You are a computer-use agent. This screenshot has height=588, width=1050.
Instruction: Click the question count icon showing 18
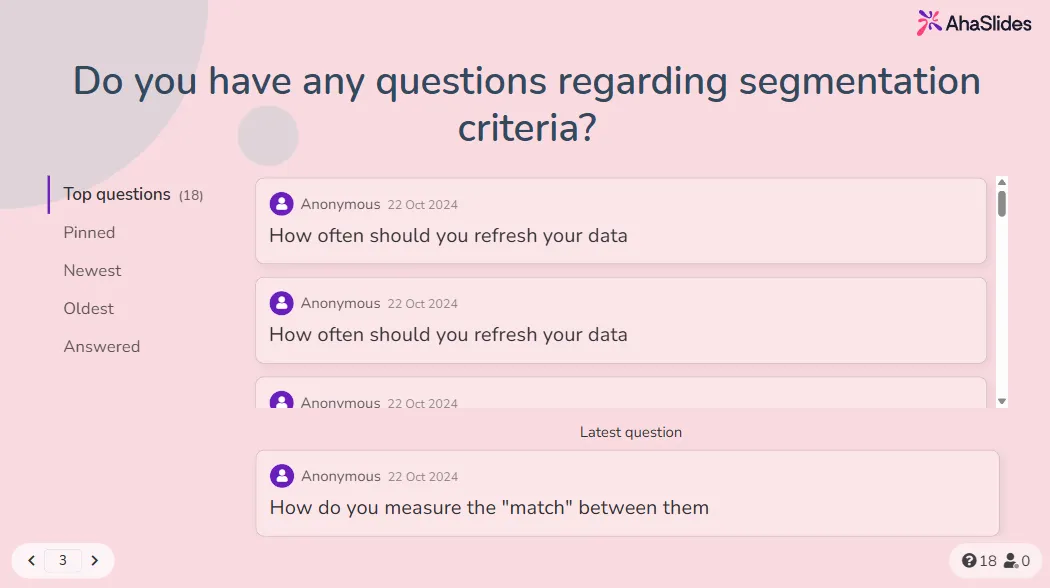969,561
